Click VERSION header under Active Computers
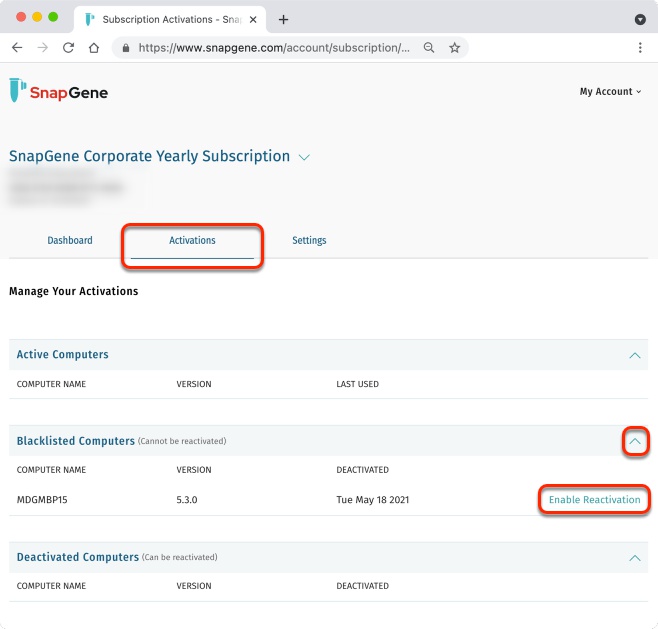Viewport: 658px width, 629px height. click(194, 384)
